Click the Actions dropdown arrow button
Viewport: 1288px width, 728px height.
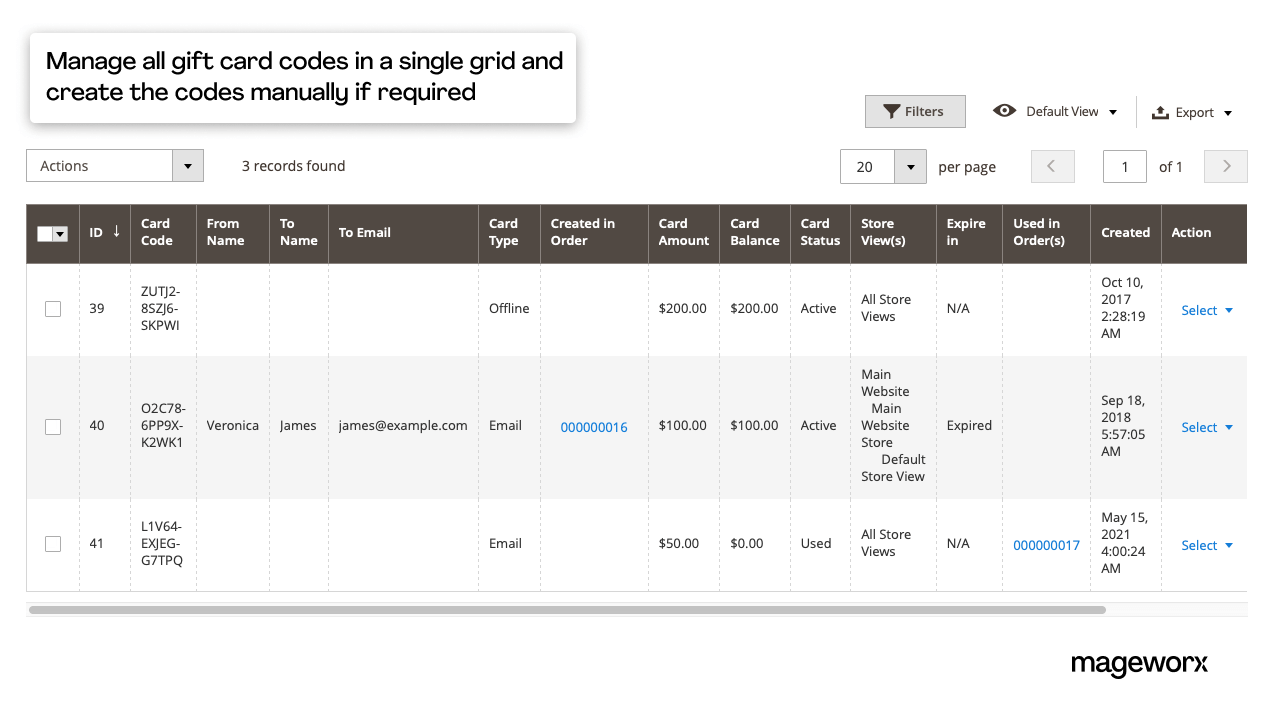point(188,166)
